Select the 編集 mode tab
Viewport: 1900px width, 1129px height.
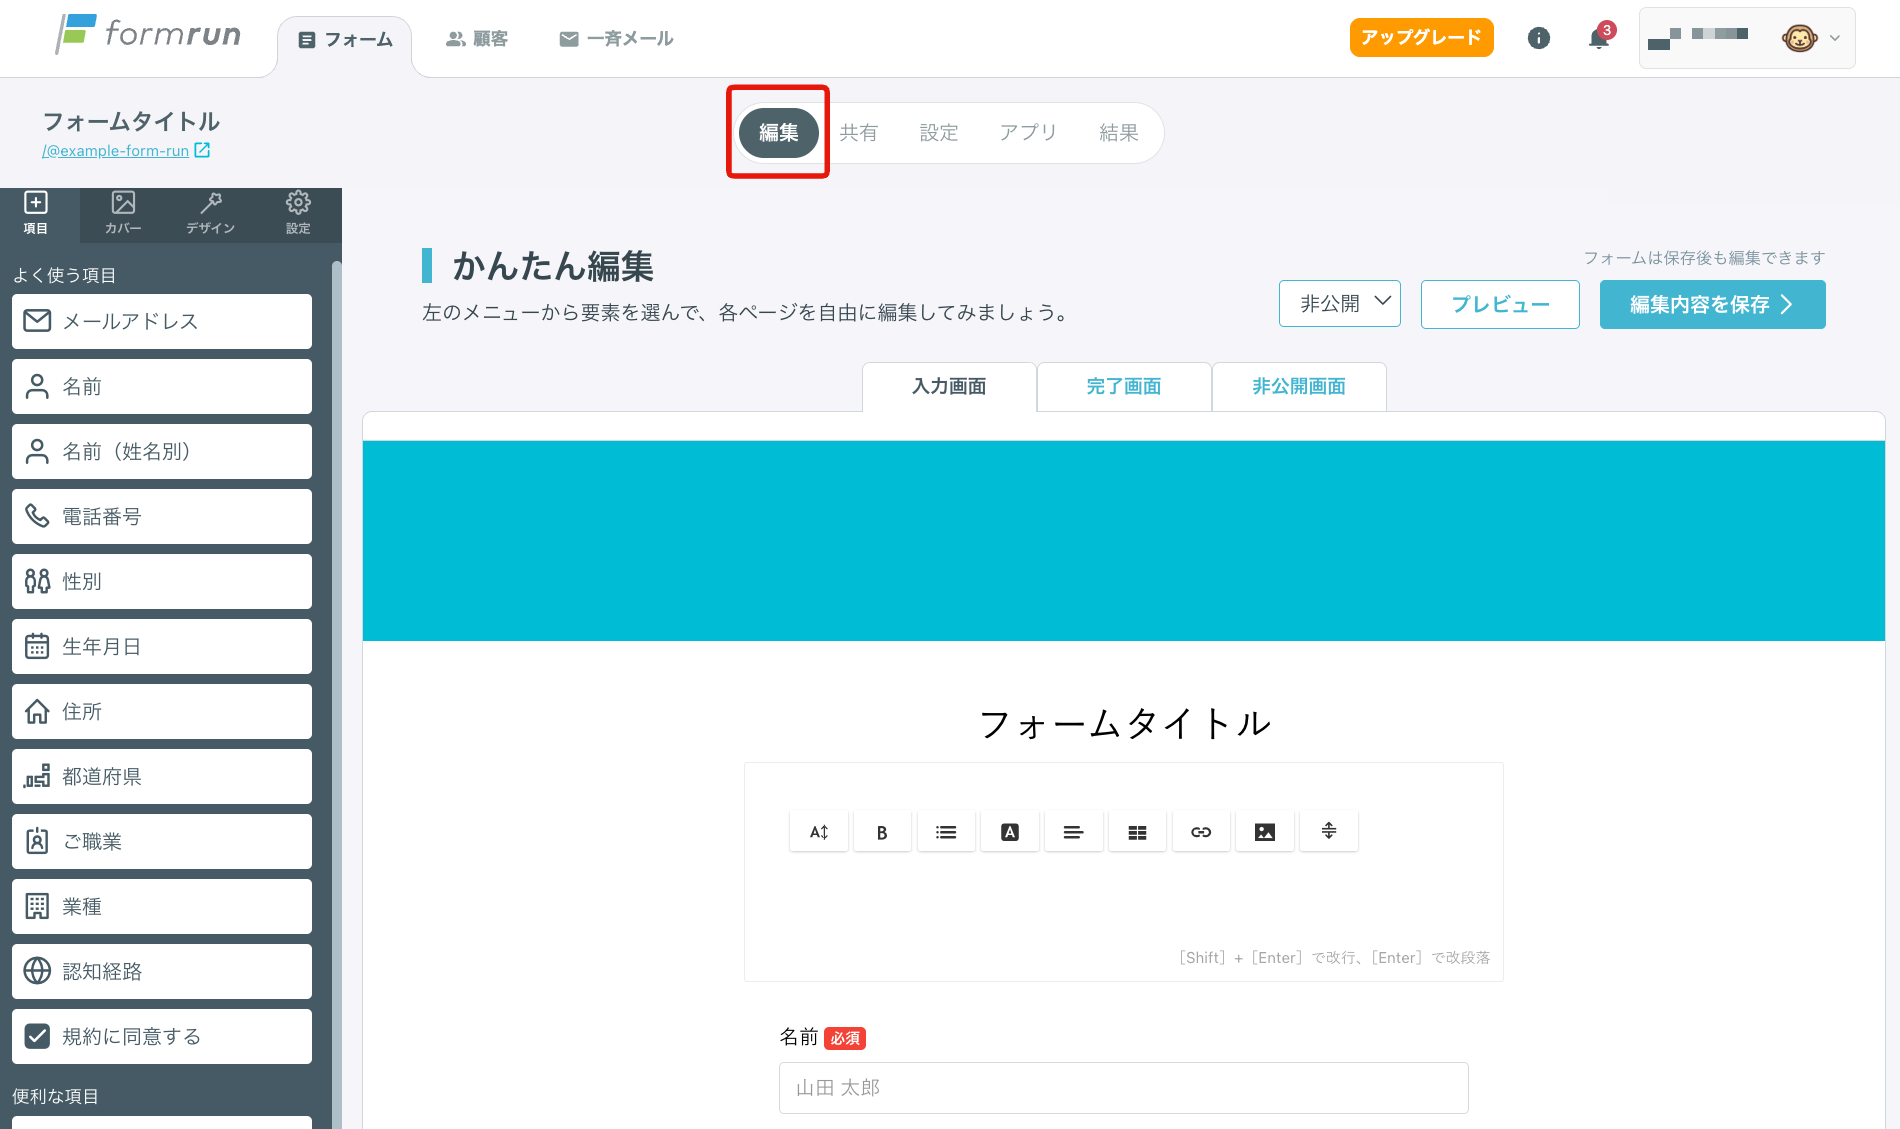[x=778, y=132]
